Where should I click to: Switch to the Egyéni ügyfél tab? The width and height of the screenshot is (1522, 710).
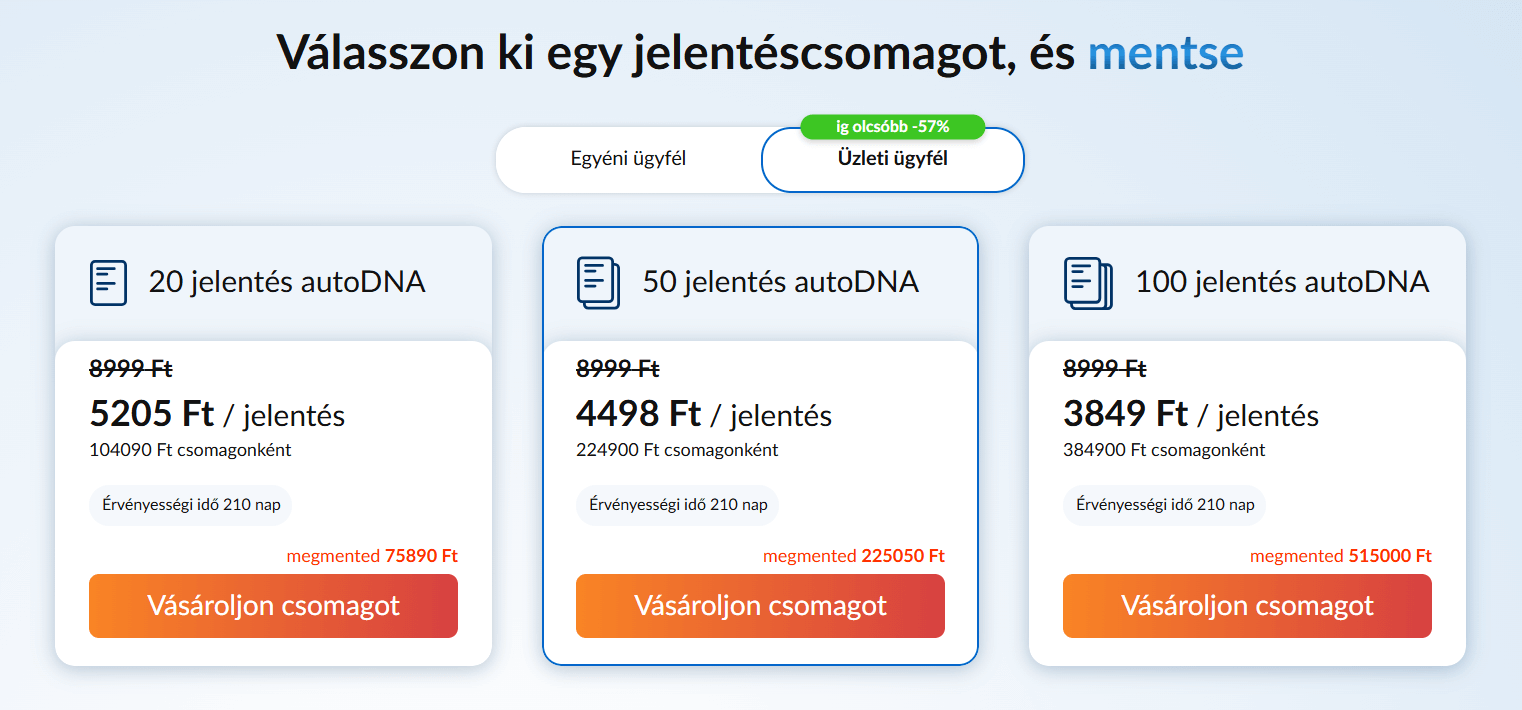[628, 159]
